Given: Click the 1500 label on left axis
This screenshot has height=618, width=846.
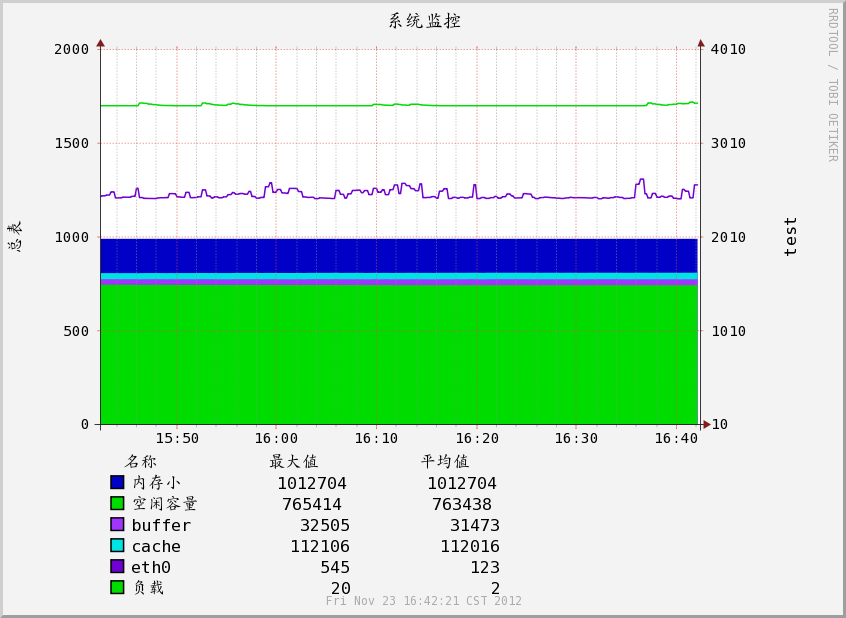Looking at the screenshot, I should 71,143.
